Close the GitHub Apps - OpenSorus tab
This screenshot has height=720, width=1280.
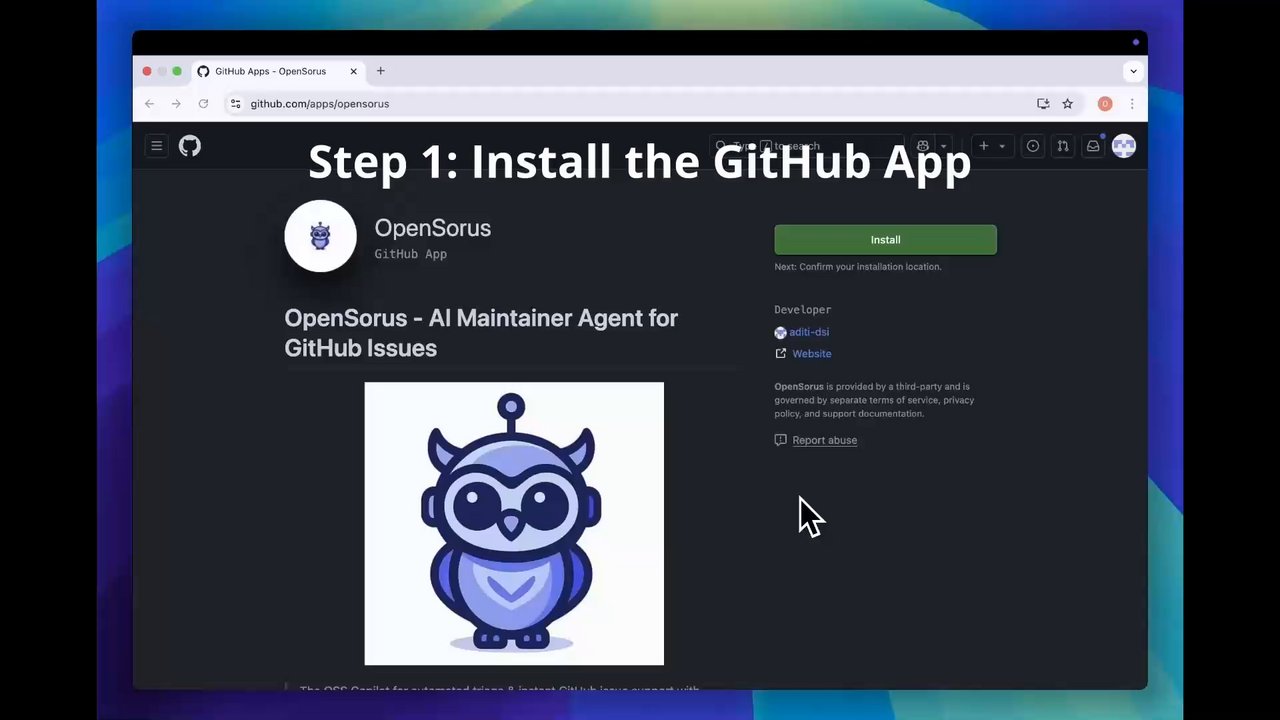pos(353,72)
